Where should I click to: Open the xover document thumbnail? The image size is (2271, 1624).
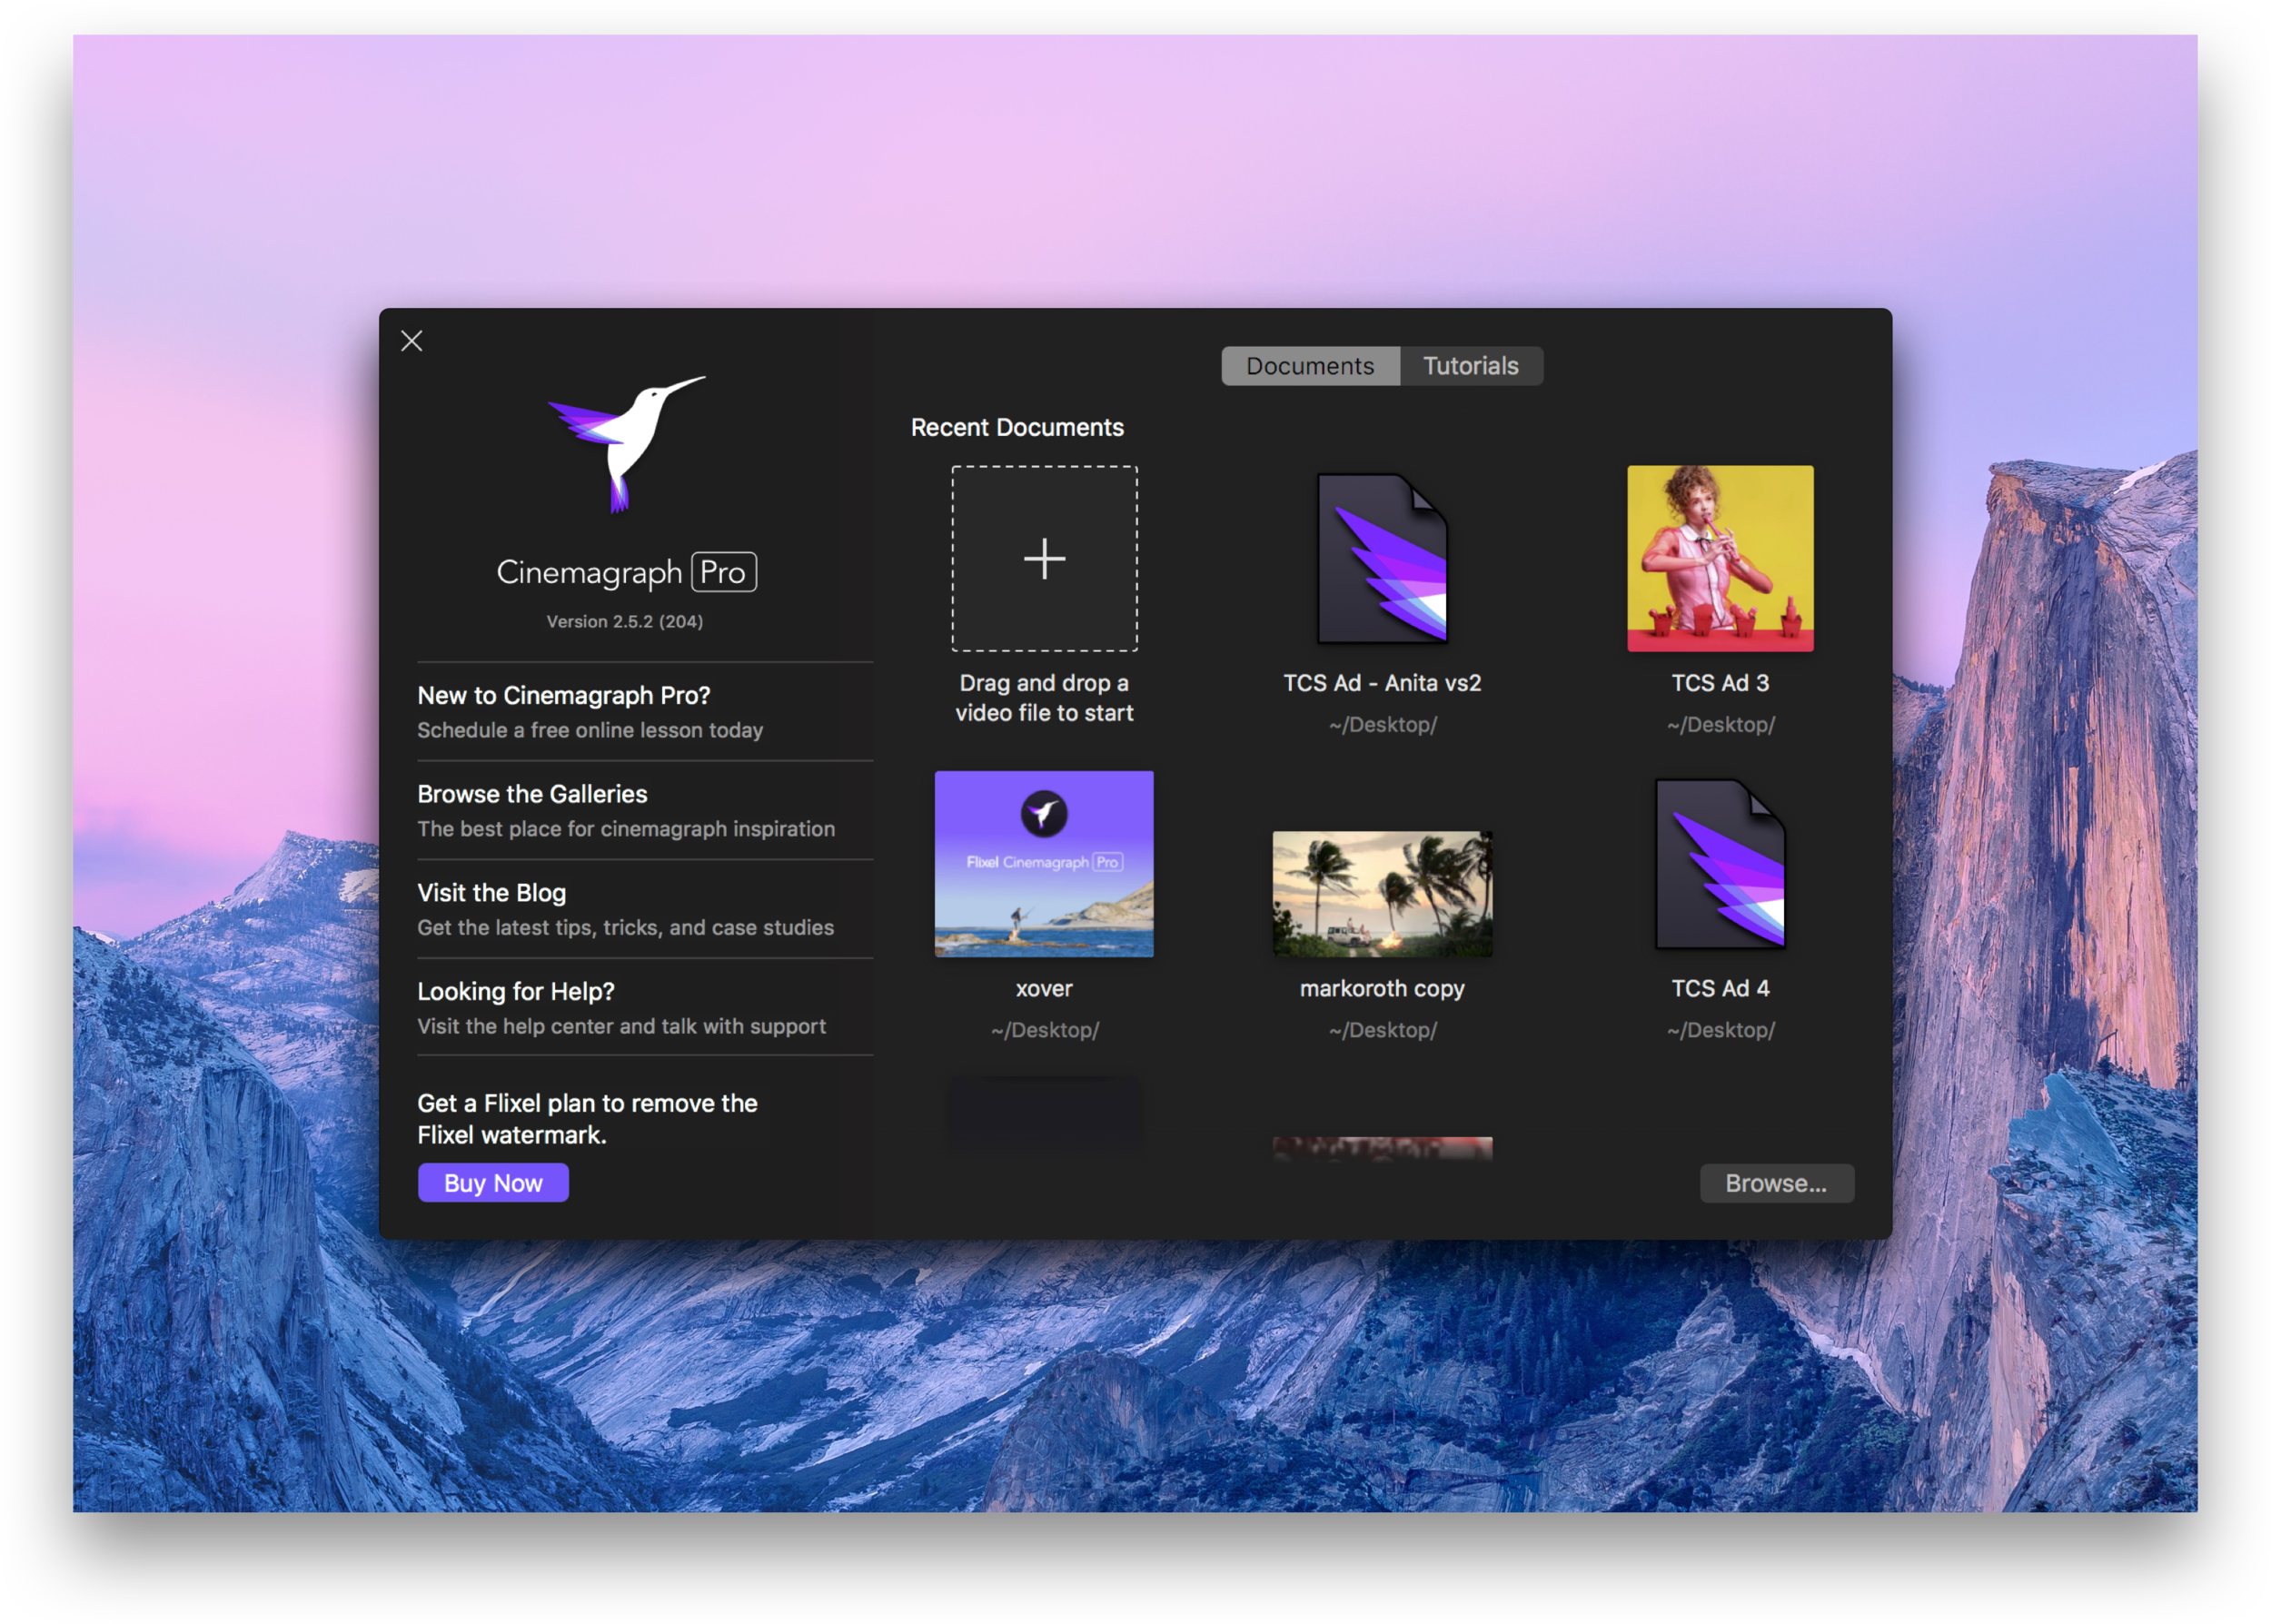click(x=1044, y=864)
